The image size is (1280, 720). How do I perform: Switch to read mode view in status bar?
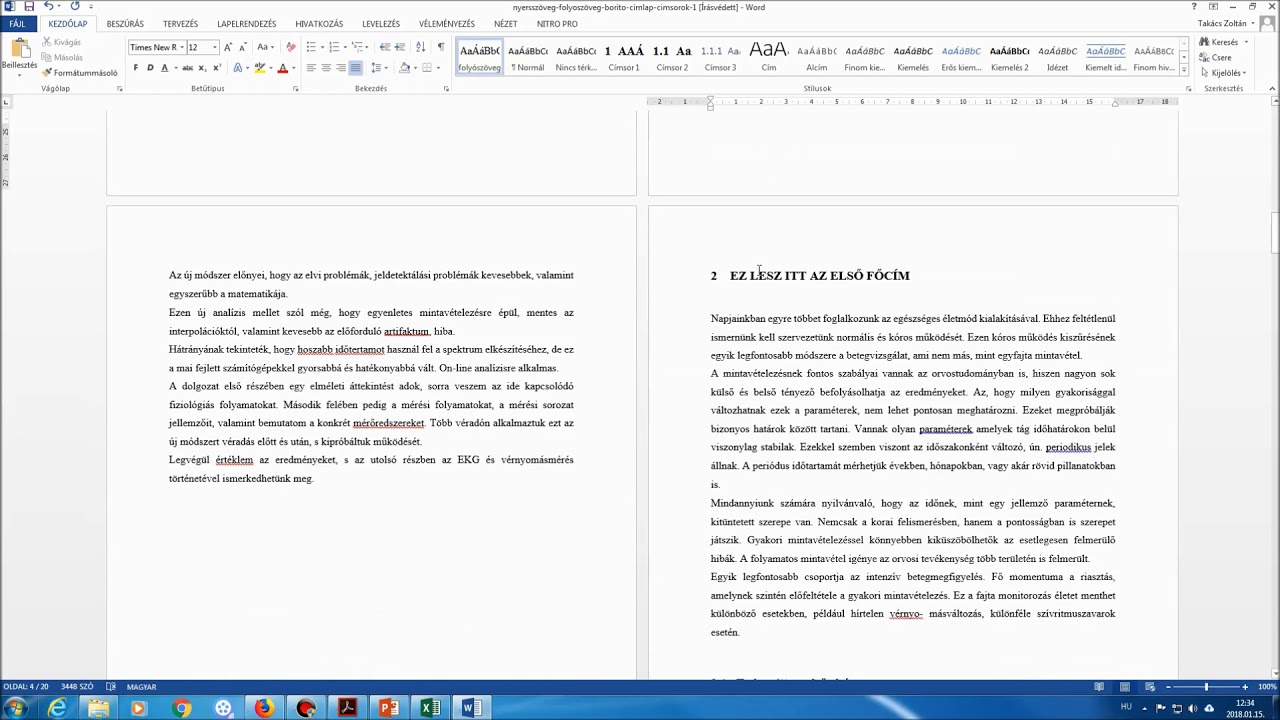coord(1099,687)
